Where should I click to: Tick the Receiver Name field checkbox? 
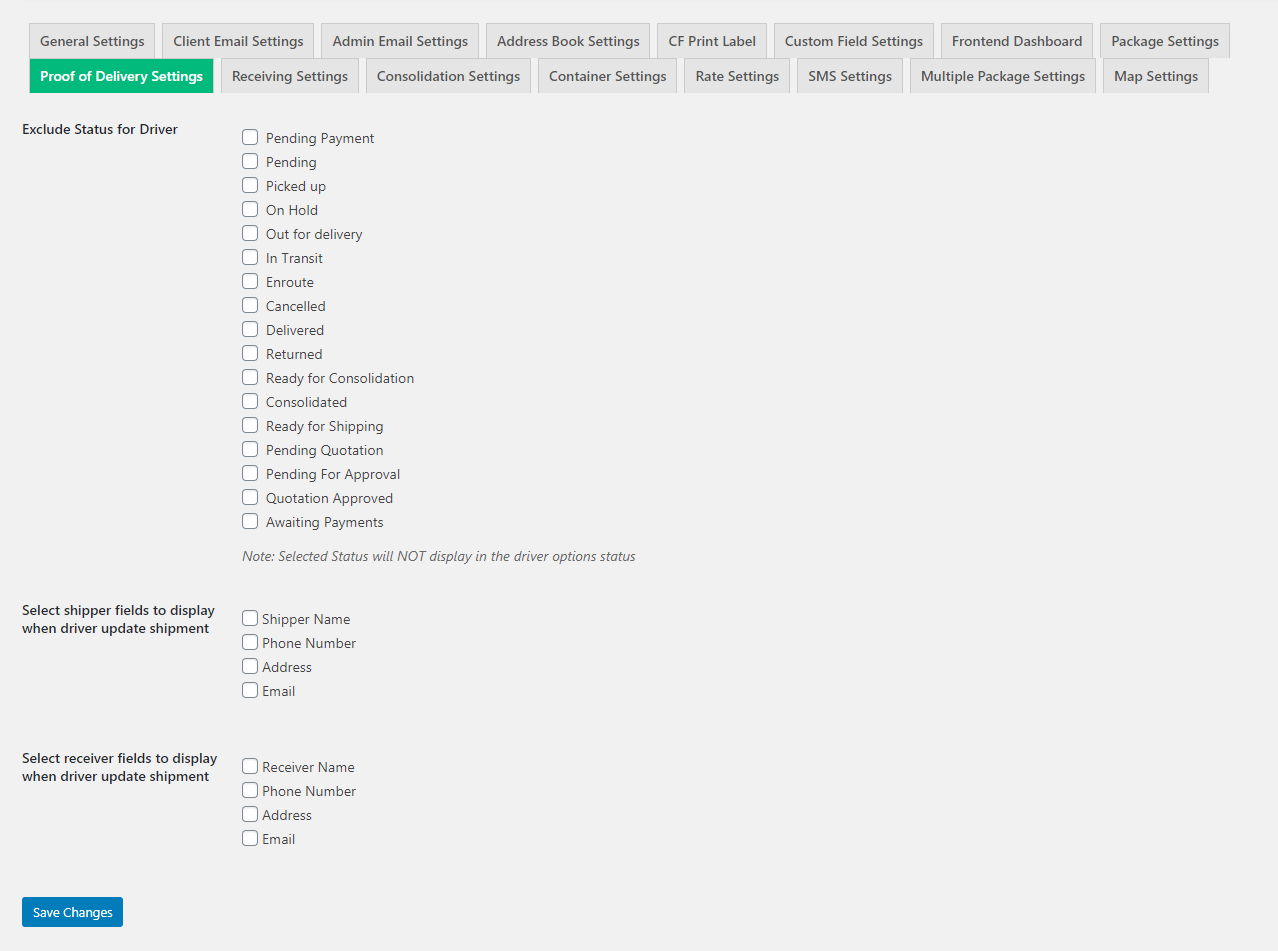[250, 766]
